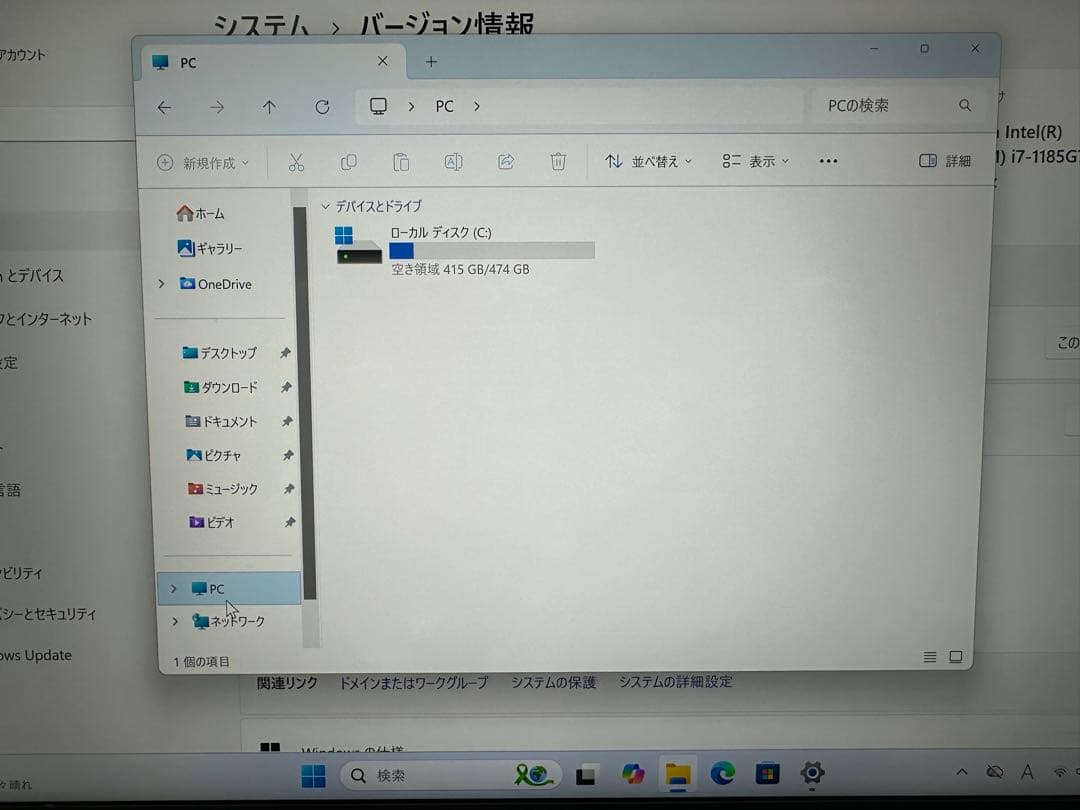Refresh the current folder view
The height and width of the screenshot is (810, 1080).
322,107
